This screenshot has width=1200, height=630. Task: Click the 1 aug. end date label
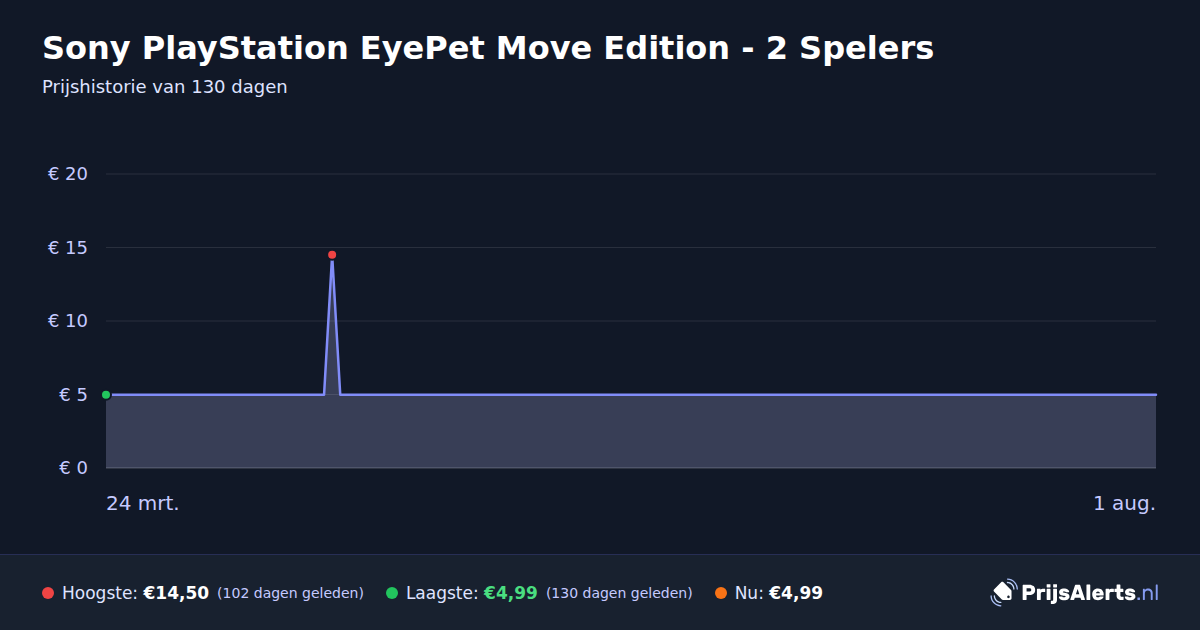pyautogui.click(x=1124, y=504)
